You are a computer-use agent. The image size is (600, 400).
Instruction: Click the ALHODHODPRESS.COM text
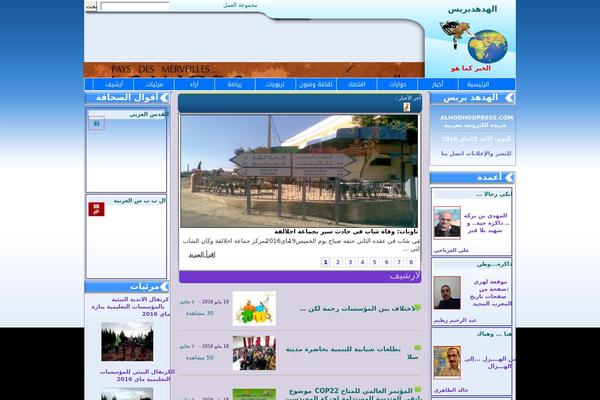point(476,118)
